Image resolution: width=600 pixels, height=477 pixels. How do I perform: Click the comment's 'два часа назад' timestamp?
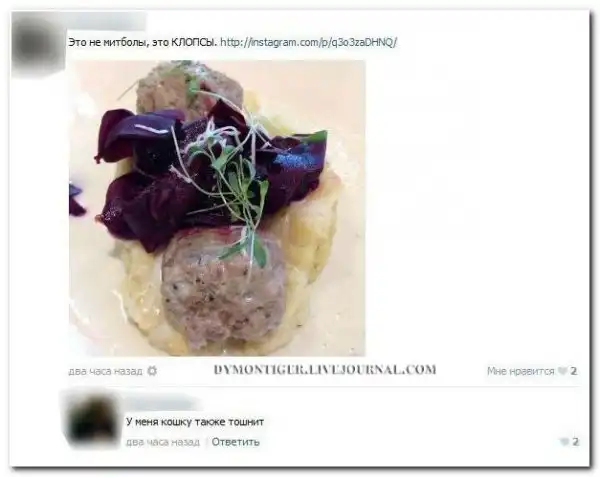163,442
